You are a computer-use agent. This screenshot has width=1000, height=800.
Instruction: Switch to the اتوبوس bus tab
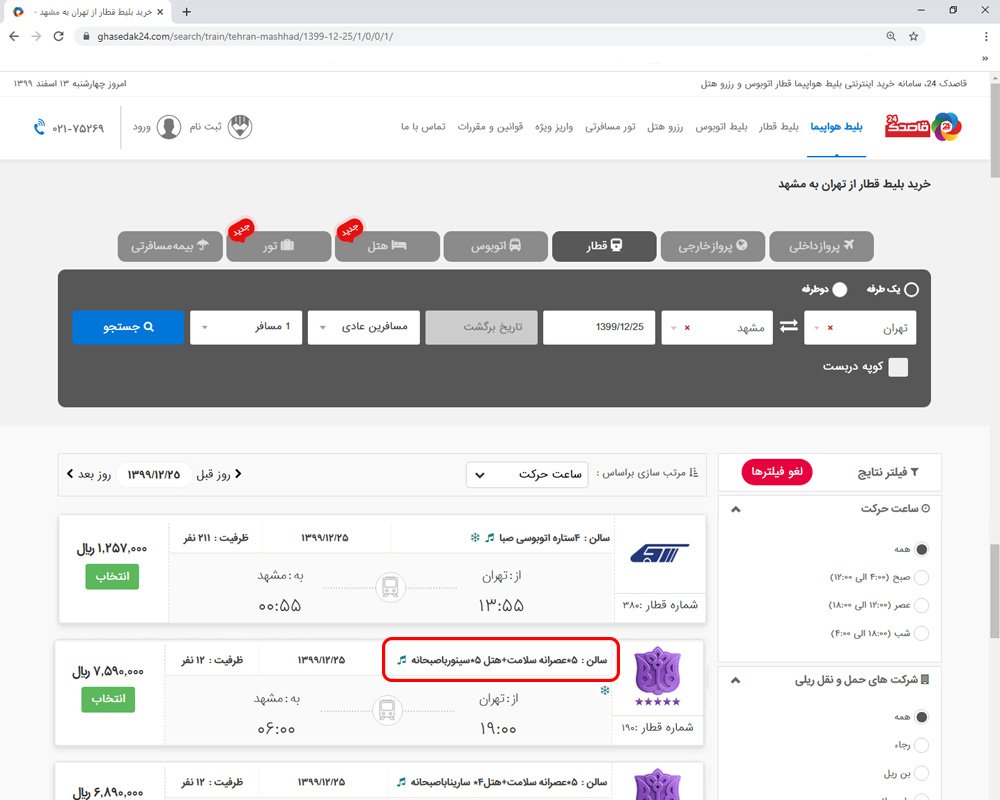click(495, 246)
